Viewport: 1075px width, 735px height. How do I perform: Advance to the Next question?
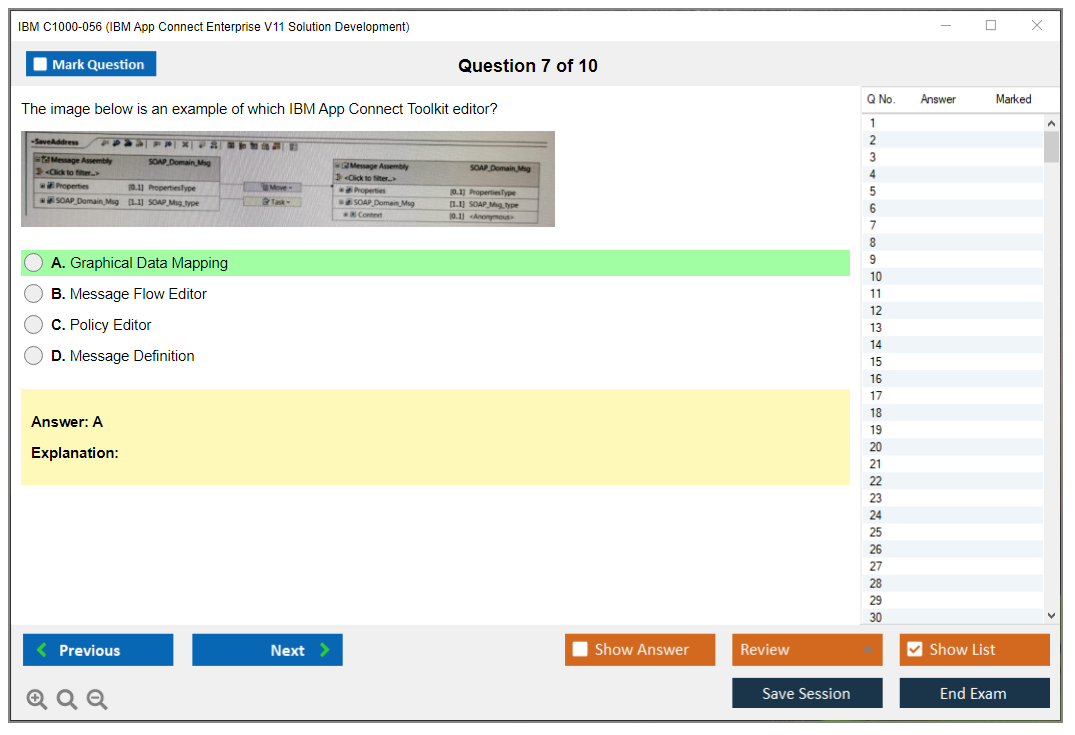coord(267,650)
